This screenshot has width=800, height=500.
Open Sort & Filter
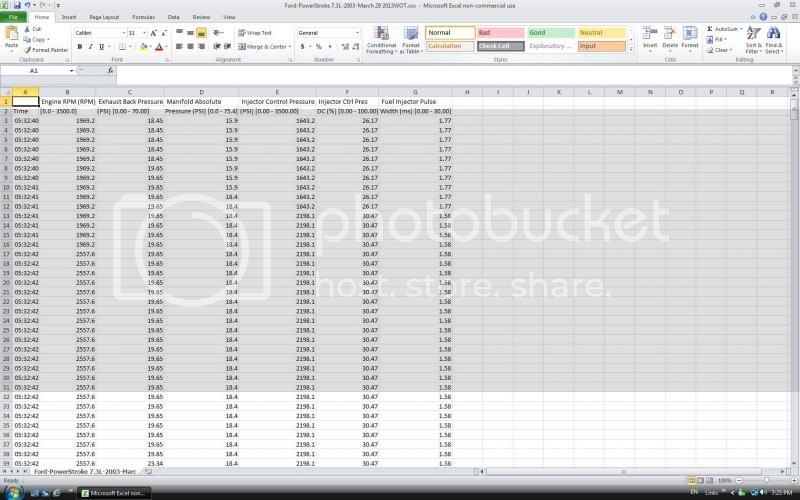[x=753, y=40]
